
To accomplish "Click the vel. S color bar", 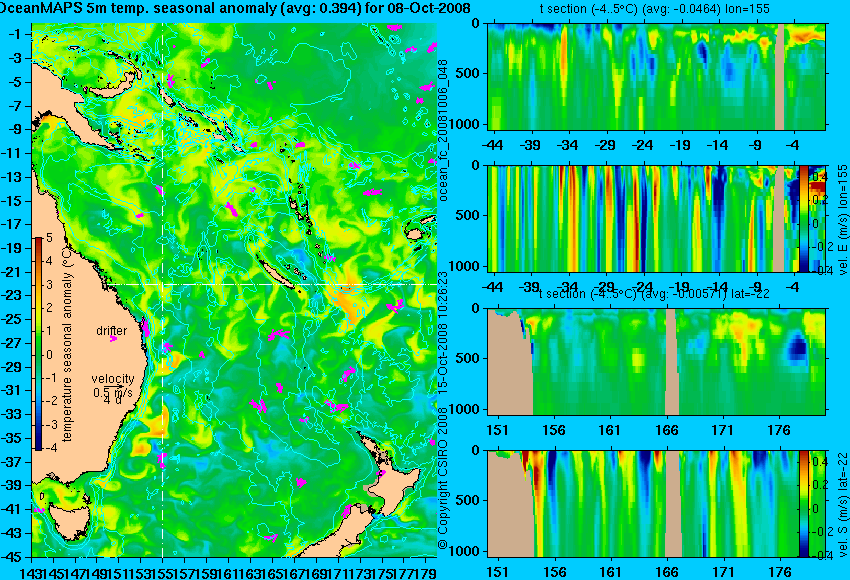I will 803,504.
